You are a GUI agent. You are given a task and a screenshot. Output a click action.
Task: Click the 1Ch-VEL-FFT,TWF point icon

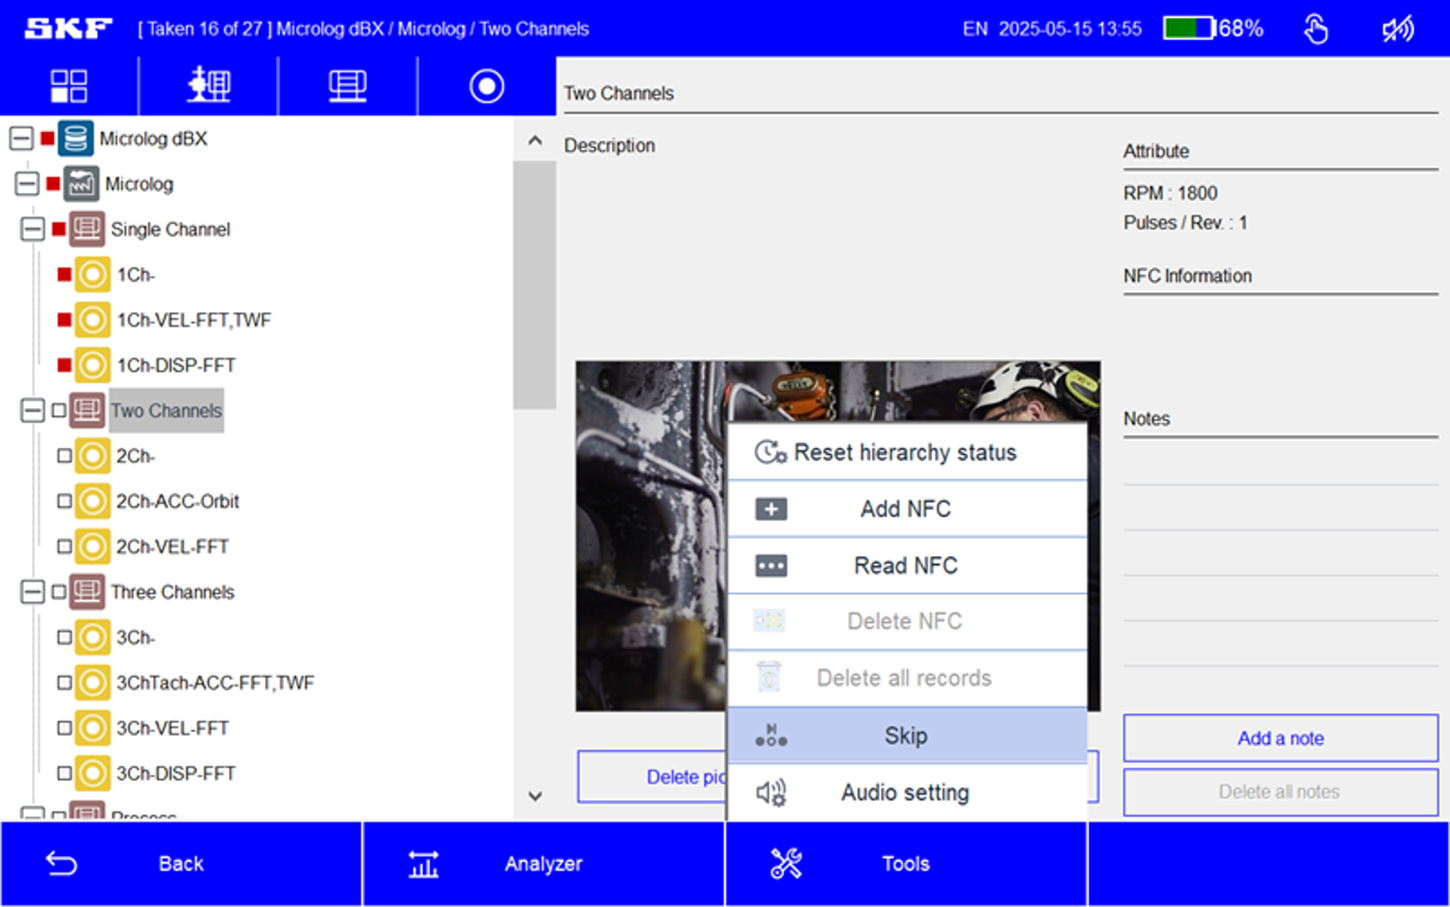93,320
